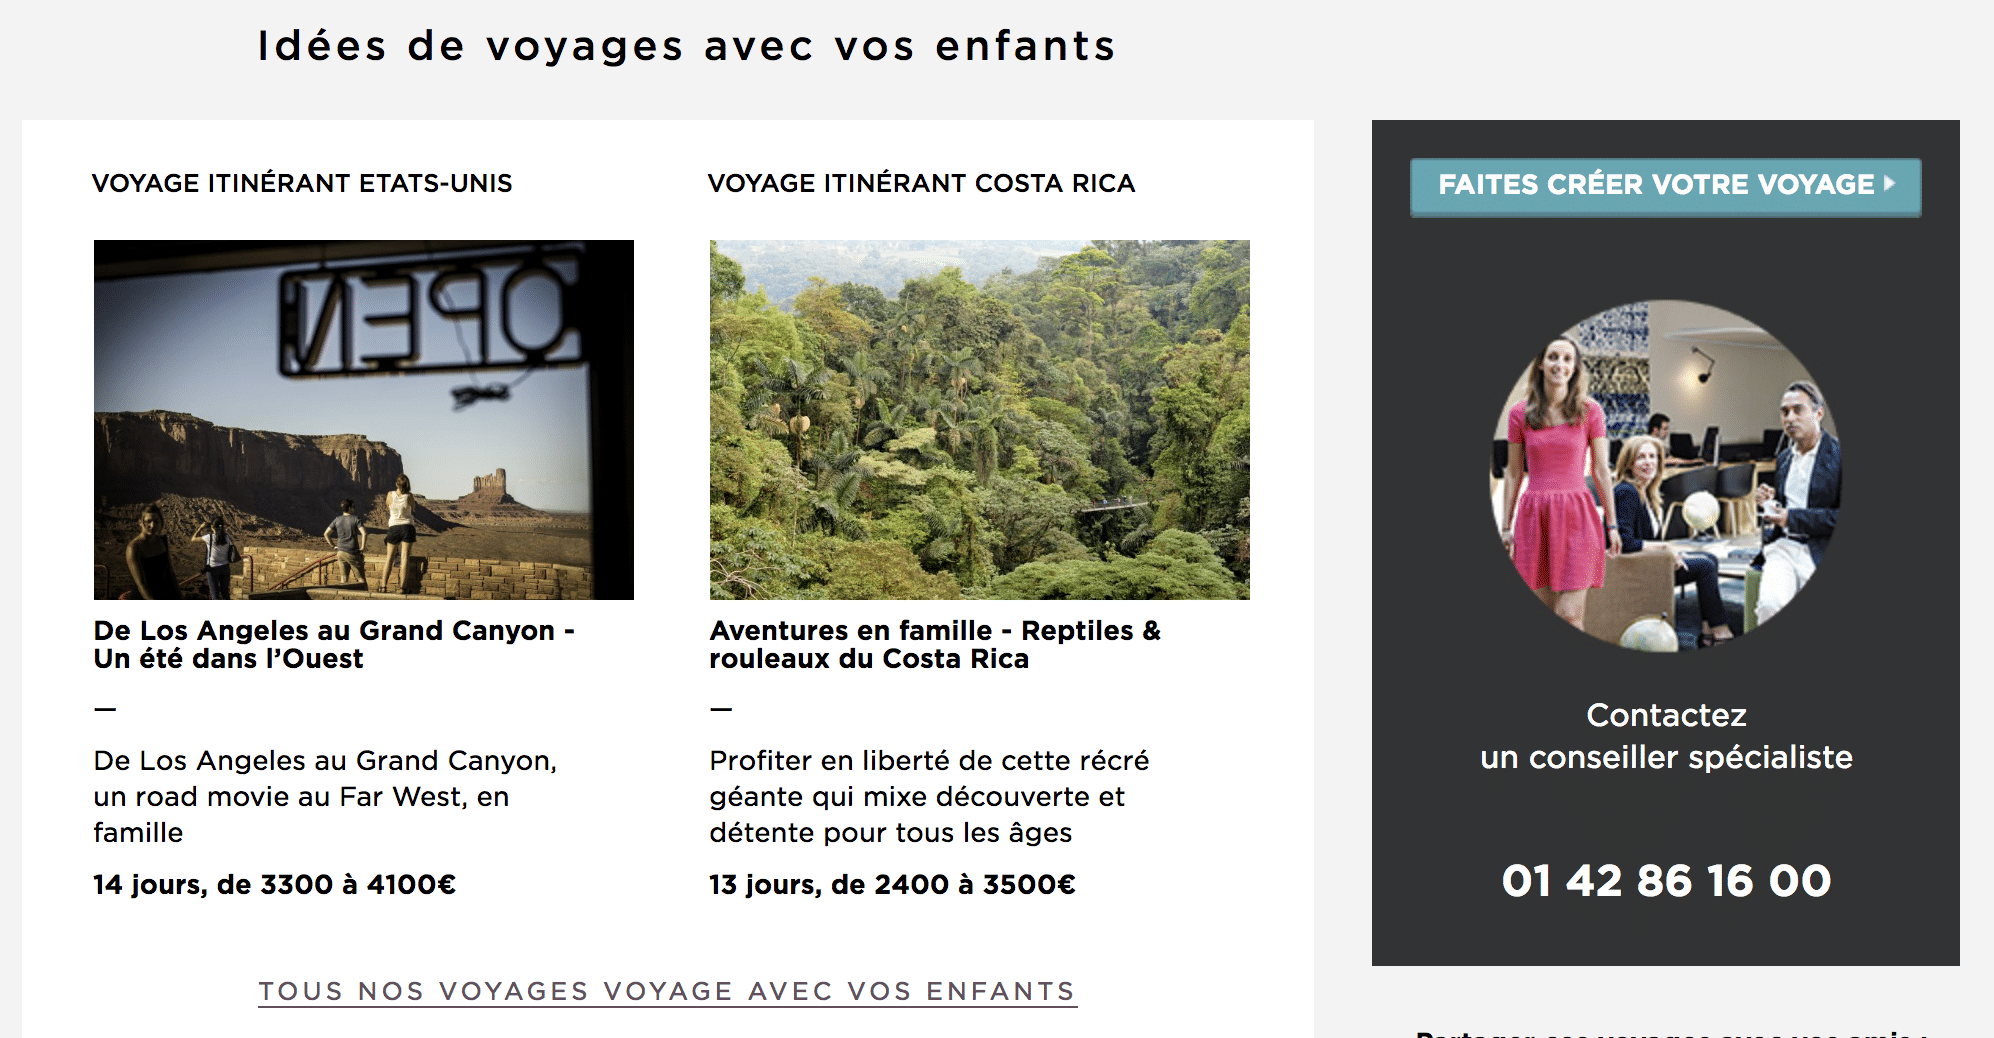Click the circular travel advisors photo

[1666, 476]
